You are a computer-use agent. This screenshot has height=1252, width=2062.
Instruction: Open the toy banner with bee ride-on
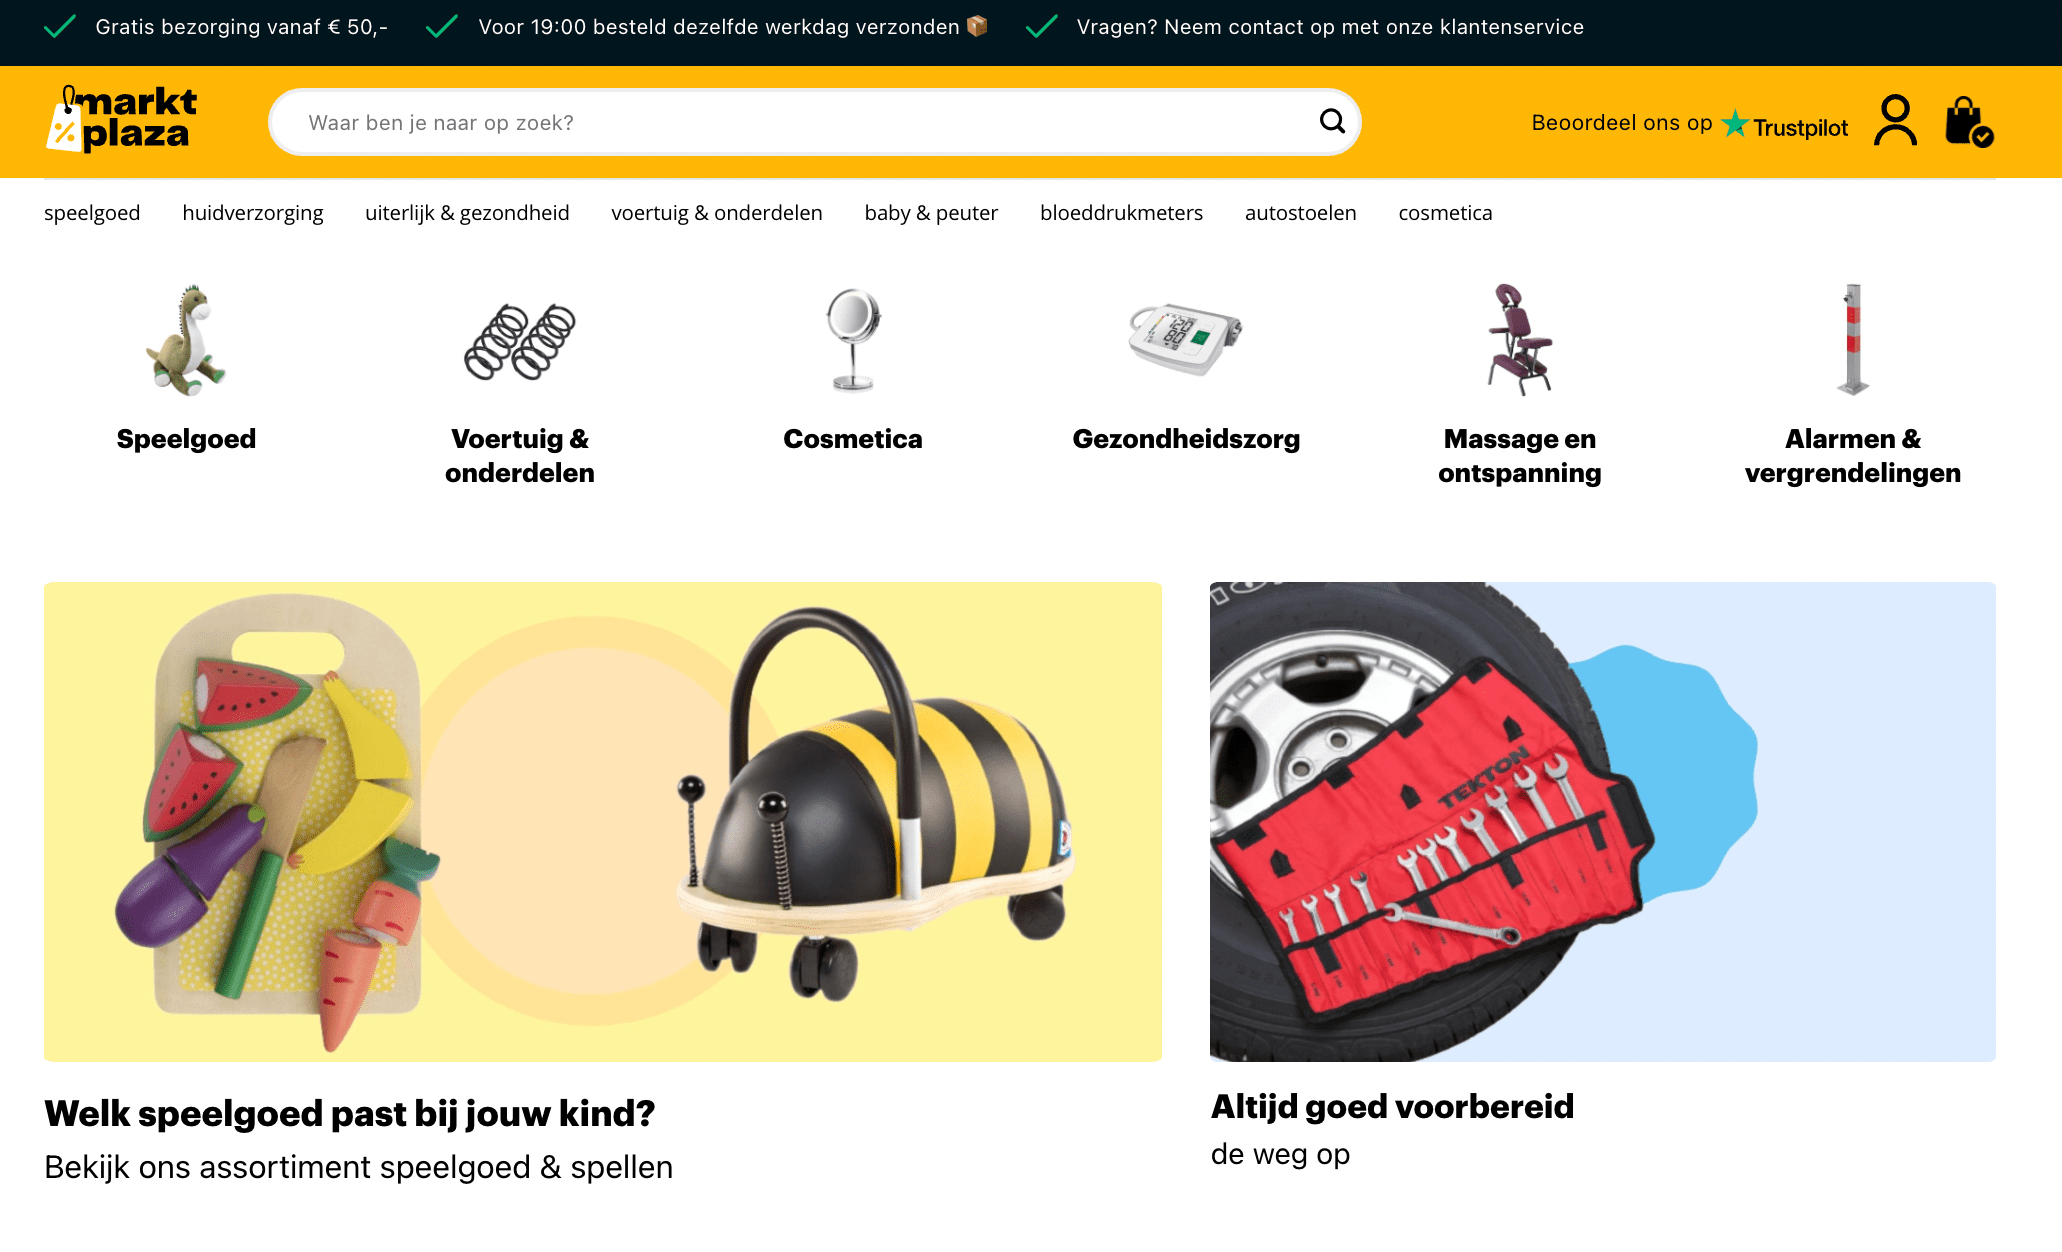click(603, 821)
